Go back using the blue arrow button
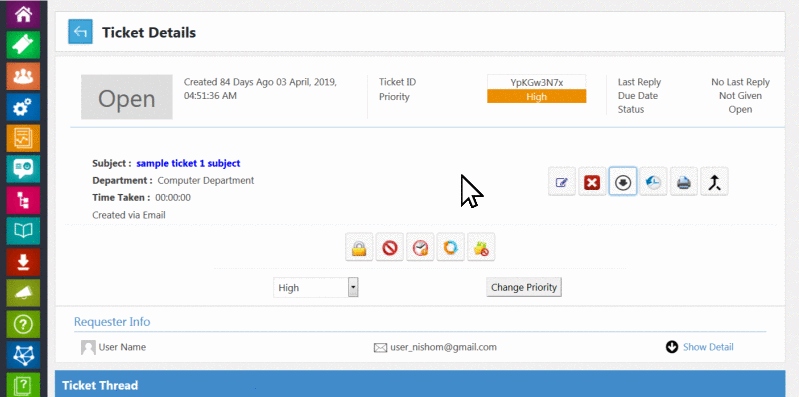This screenshot has height=397, width=799. tap(81, 32)
